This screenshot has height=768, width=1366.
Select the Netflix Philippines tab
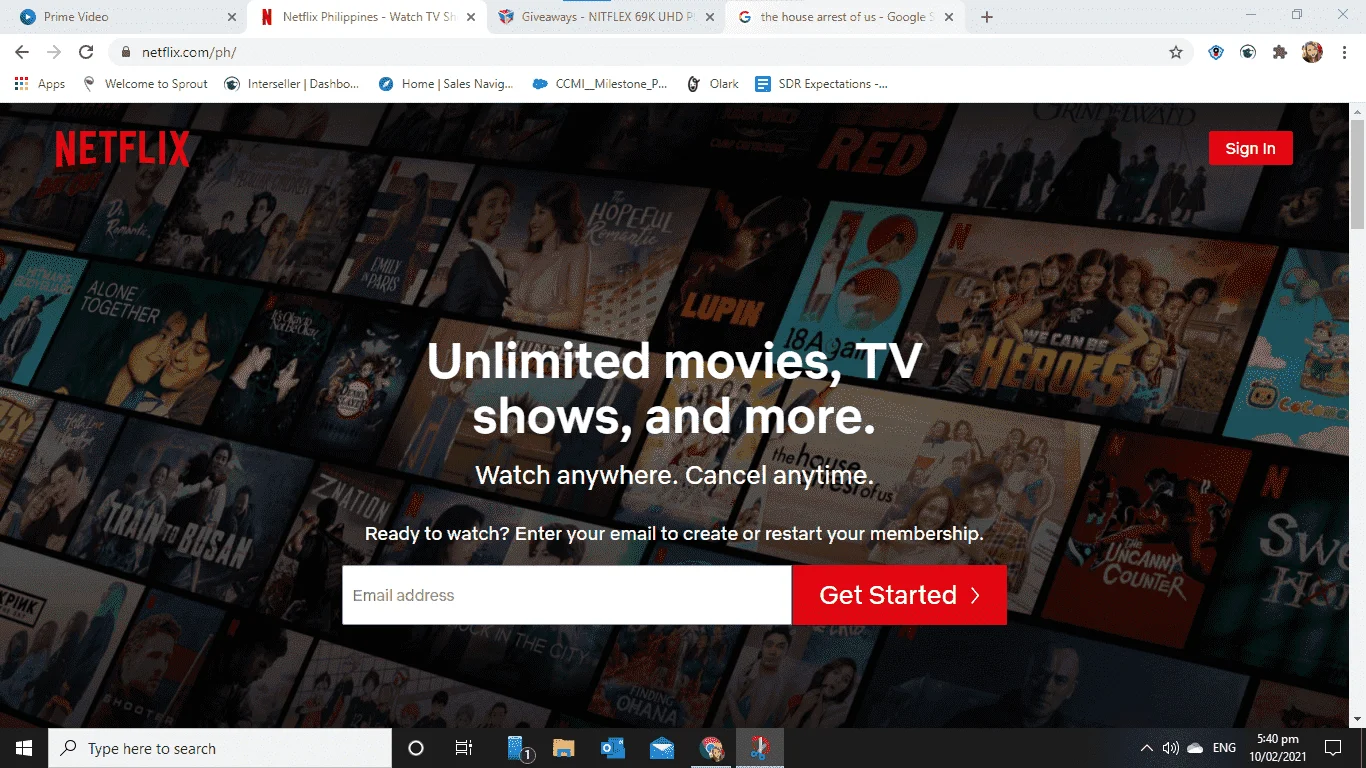coord(367,17)
